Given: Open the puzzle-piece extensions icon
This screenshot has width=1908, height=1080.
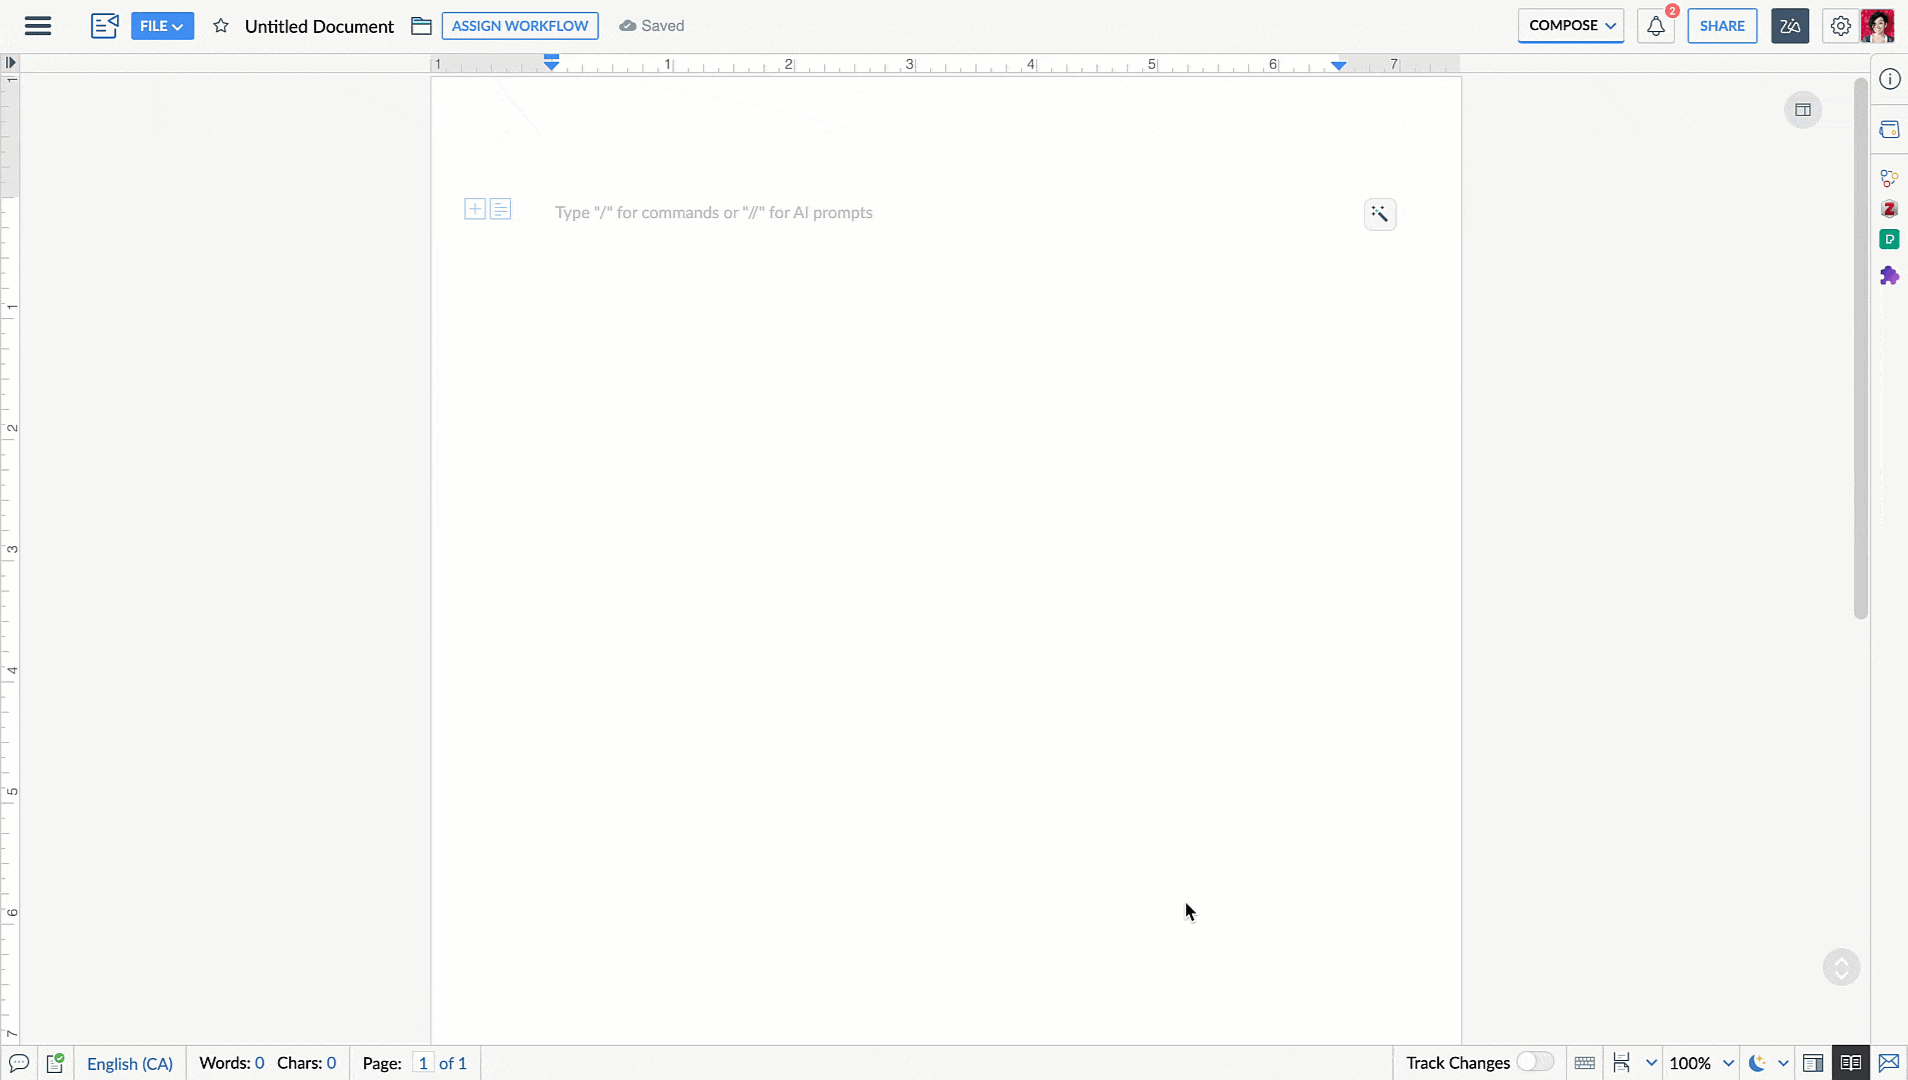Looking at the screenshot, I should click(x=1889, y=276).
